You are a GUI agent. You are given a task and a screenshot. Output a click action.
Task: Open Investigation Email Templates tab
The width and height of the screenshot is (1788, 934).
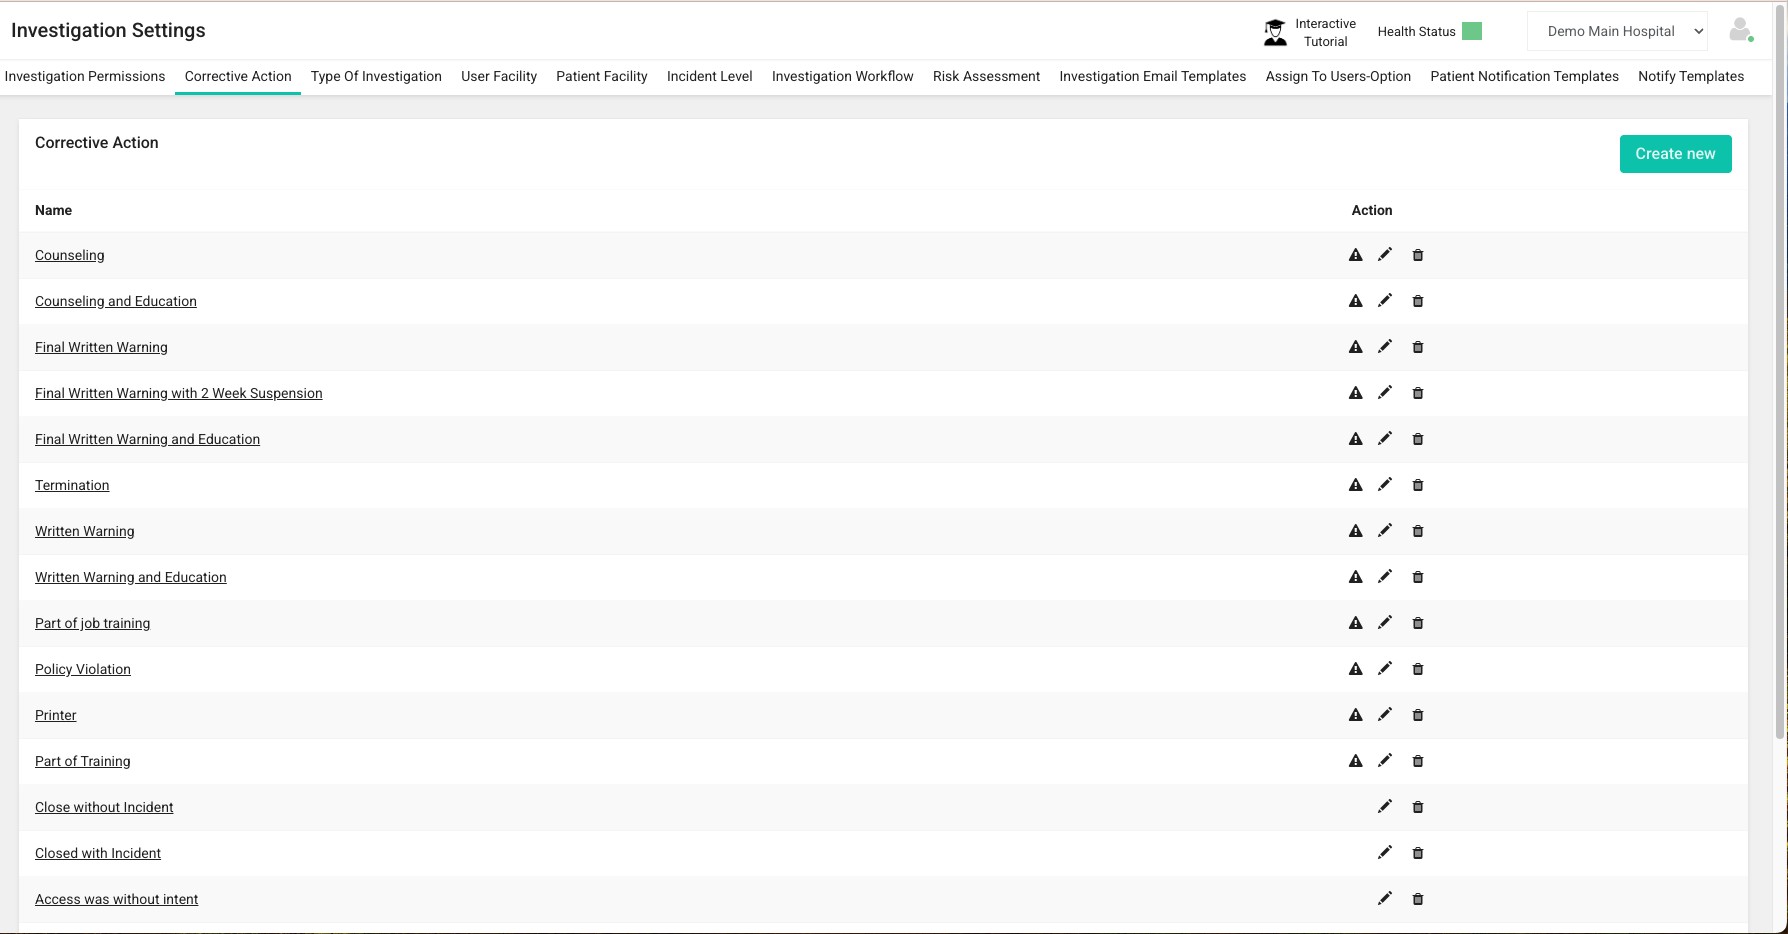[1153, 76]
